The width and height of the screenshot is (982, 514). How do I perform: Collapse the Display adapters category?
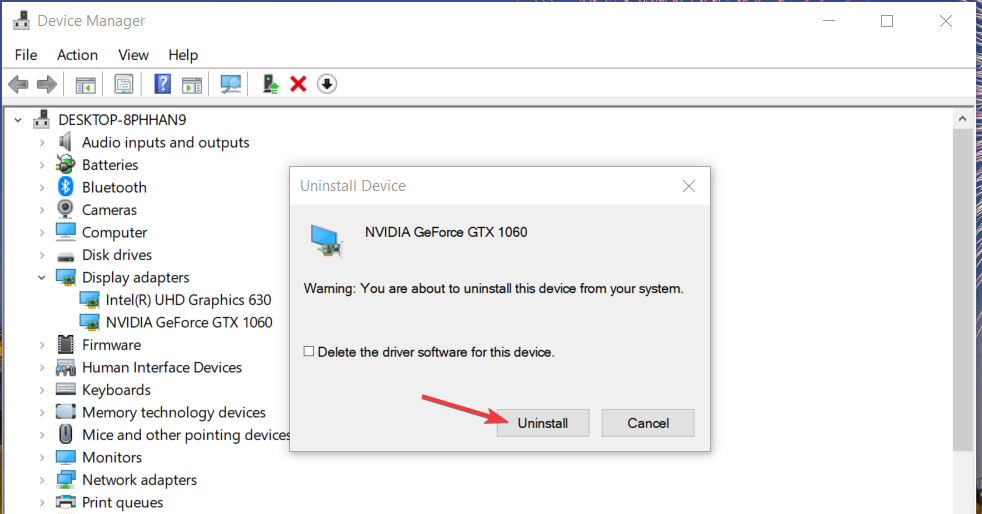tap(42, 278)
